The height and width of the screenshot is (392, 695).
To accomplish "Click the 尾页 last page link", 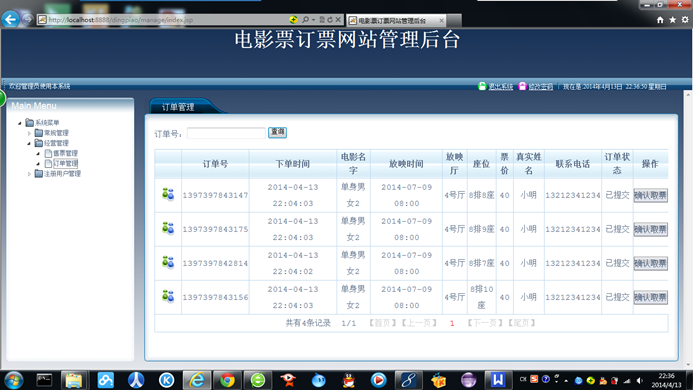I will 522,323.
